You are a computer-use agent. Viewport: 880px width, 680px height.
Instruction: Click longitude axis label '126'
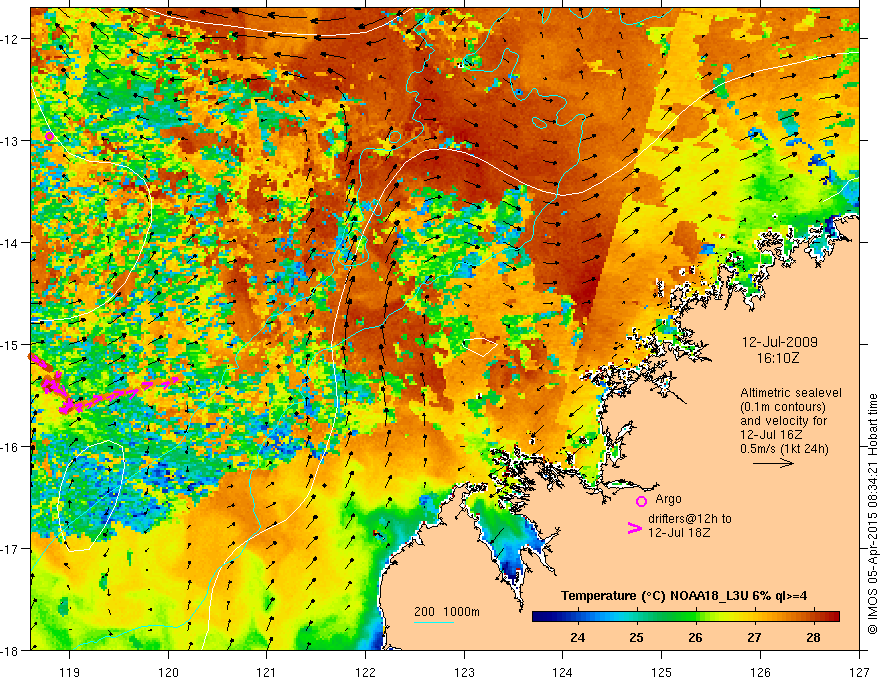[x=760, y=672]
